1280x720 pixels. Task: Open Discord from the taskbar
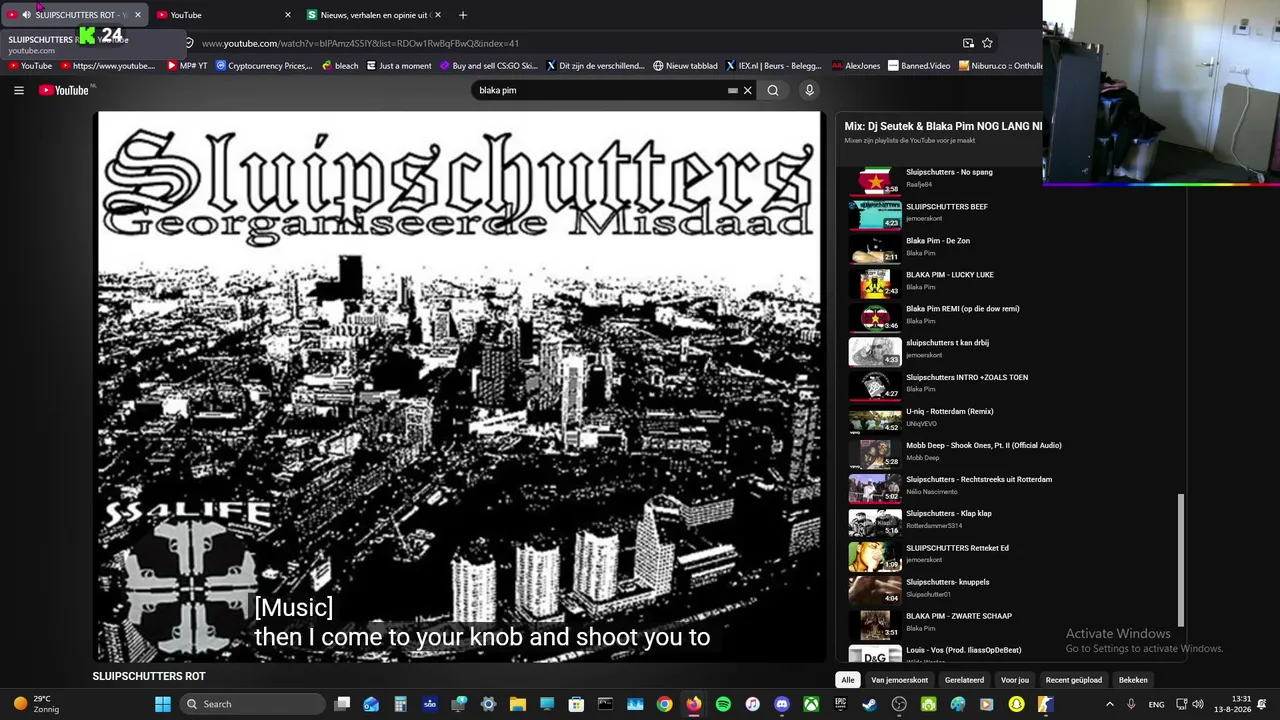[x=781, y=704]
